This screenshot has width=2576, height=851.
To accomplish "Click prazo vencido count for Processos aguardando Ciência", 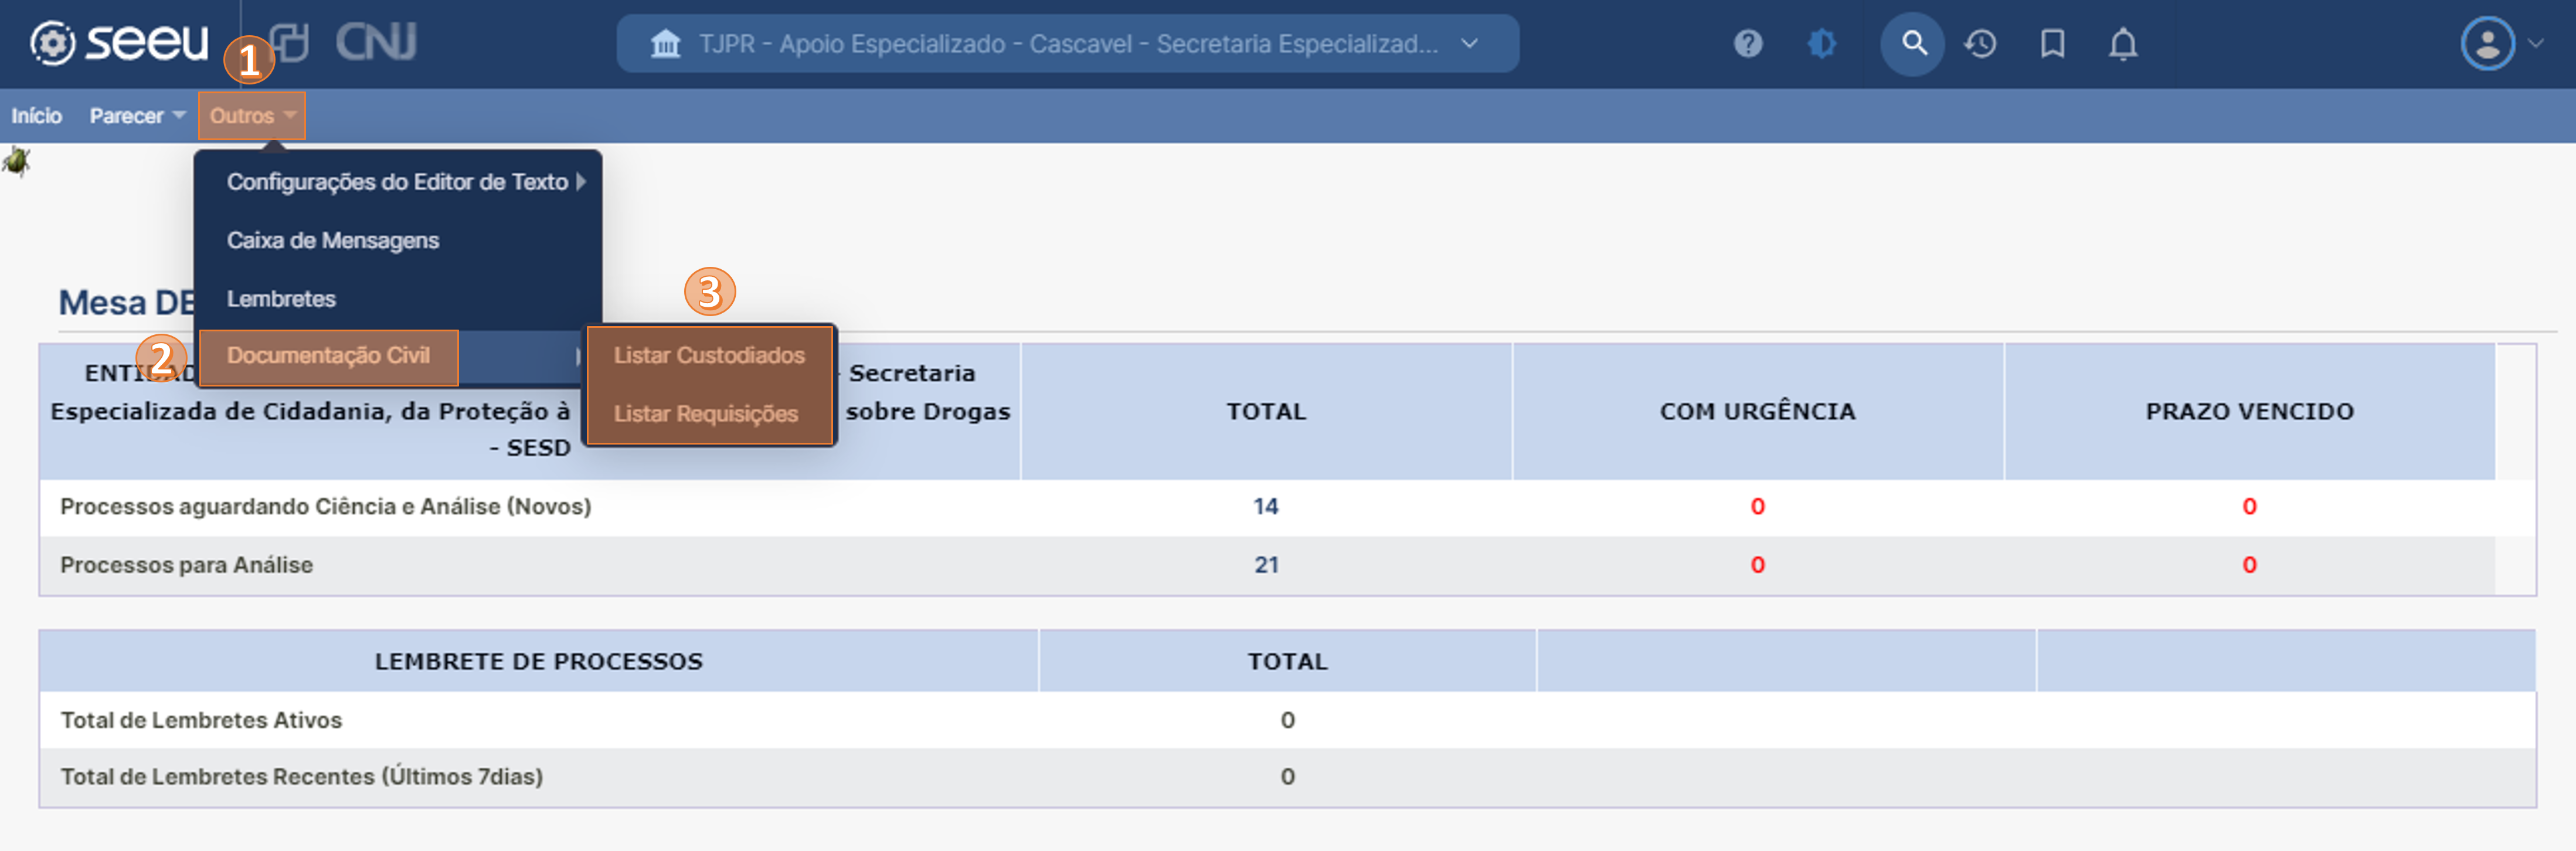I will [x=2250, y=507].
